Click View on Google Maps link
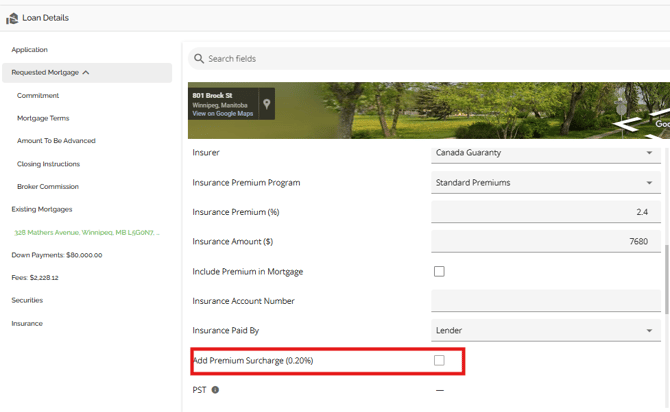 tap(223, 114)
